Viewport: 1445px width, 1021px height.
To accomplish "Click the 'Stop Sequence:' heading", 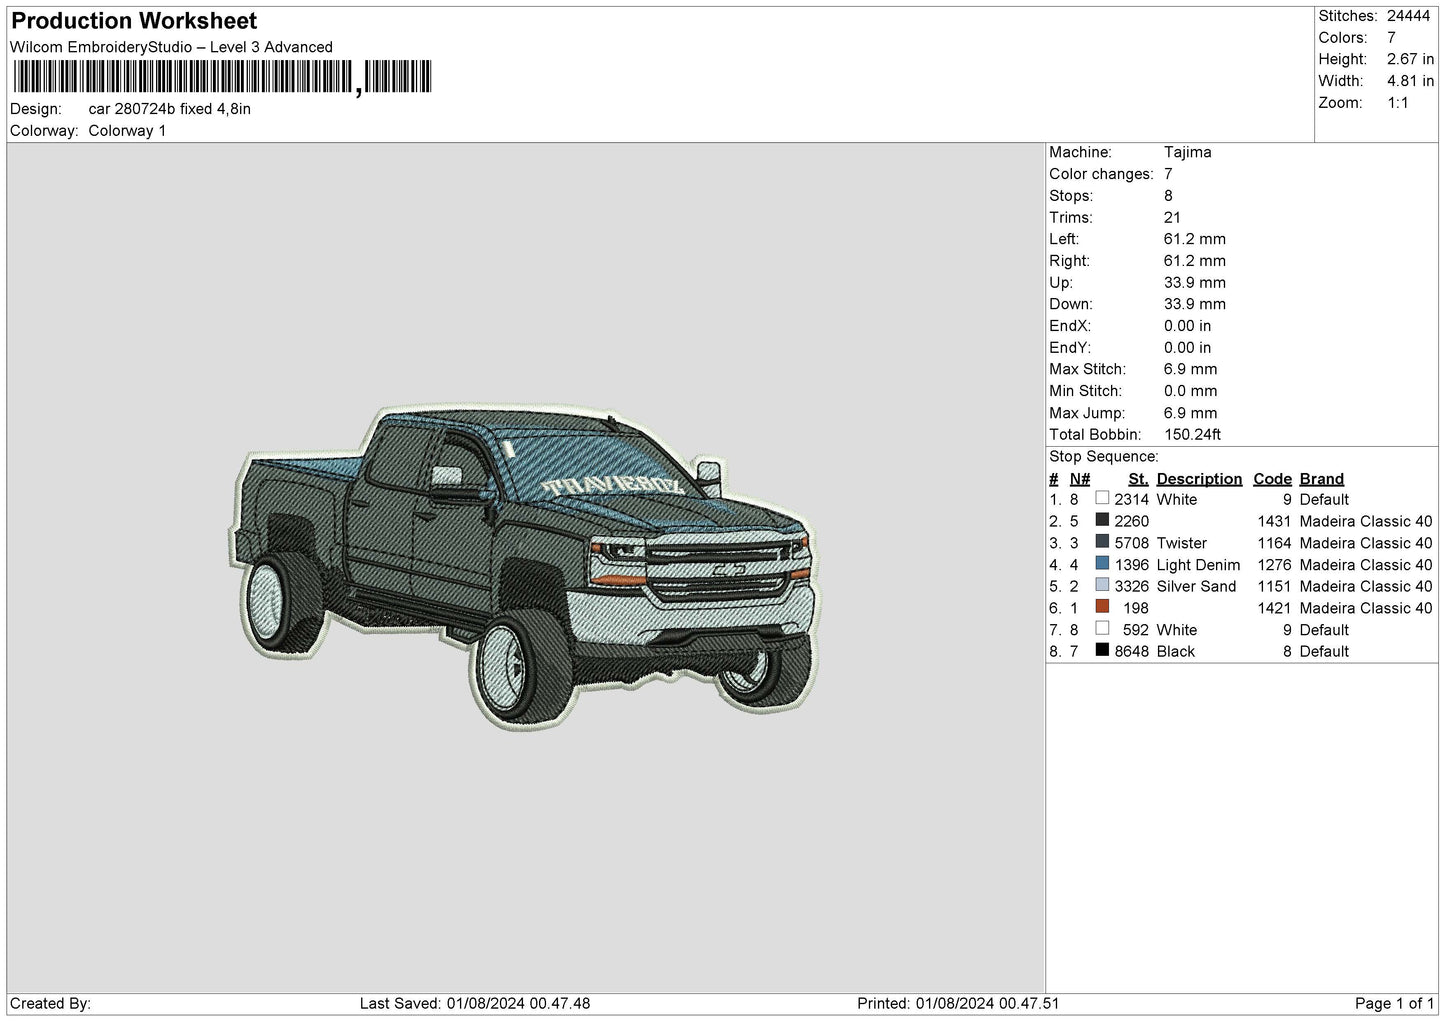I will [x=1103, y=457].
